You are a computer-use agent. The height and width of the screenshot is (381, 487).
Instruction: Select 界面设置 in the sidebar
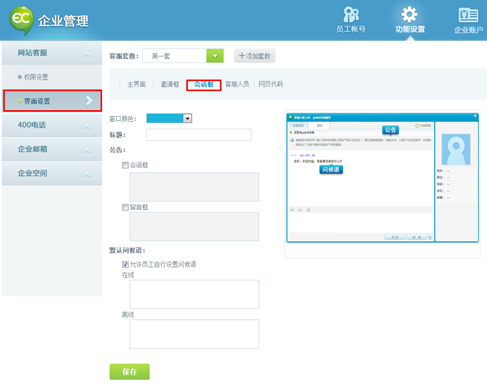pyautogui.click(x=52, y=101)
